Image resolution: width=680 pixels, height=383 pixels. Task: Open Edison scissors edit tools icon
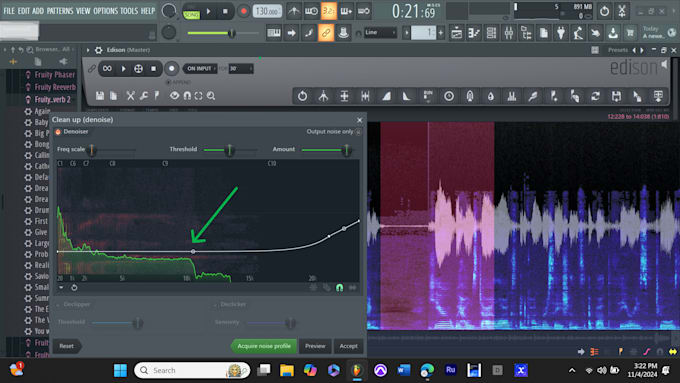(x=130, y=96)
